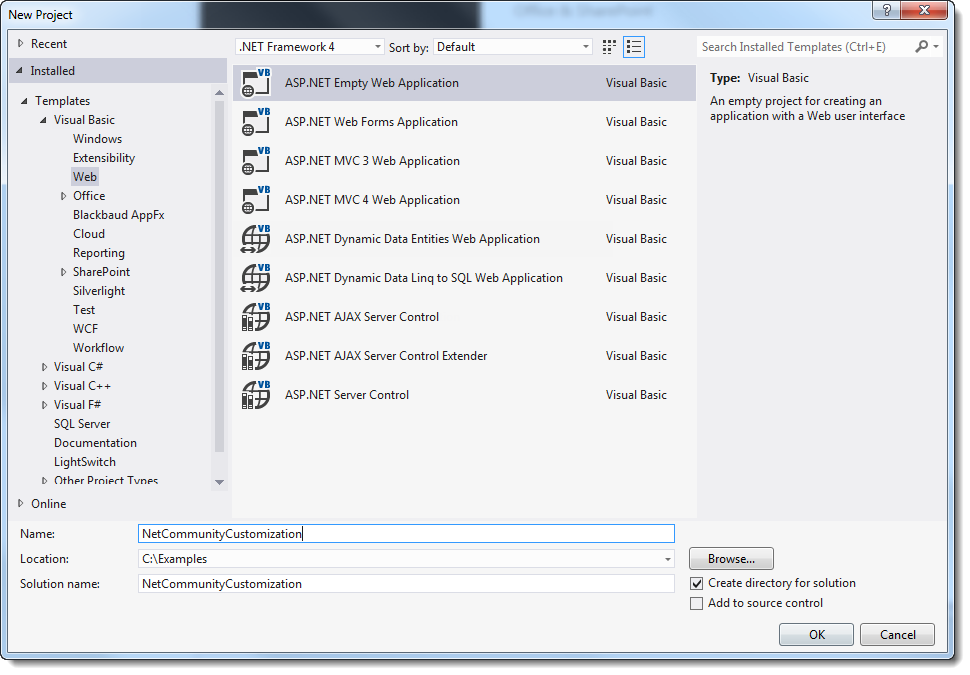This screenshot has height=675, width=970.
Task: Click the Dynamic Data Linq to SQL icon
Action: (x=255, y=278)
